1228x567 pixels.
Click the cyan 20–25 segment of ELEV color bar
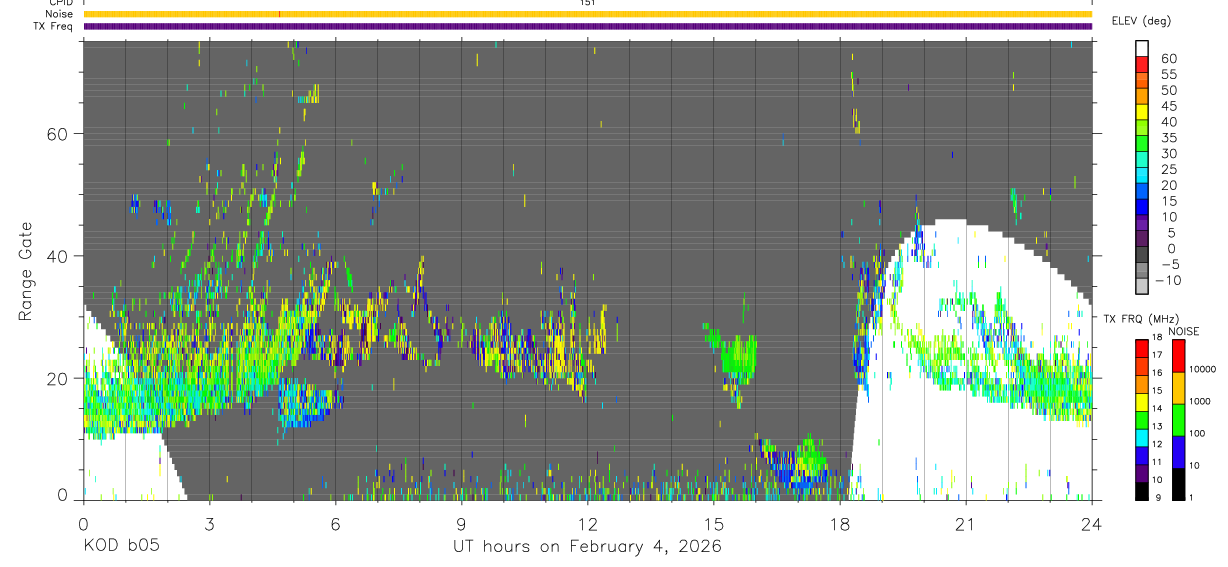[1143, 175]
